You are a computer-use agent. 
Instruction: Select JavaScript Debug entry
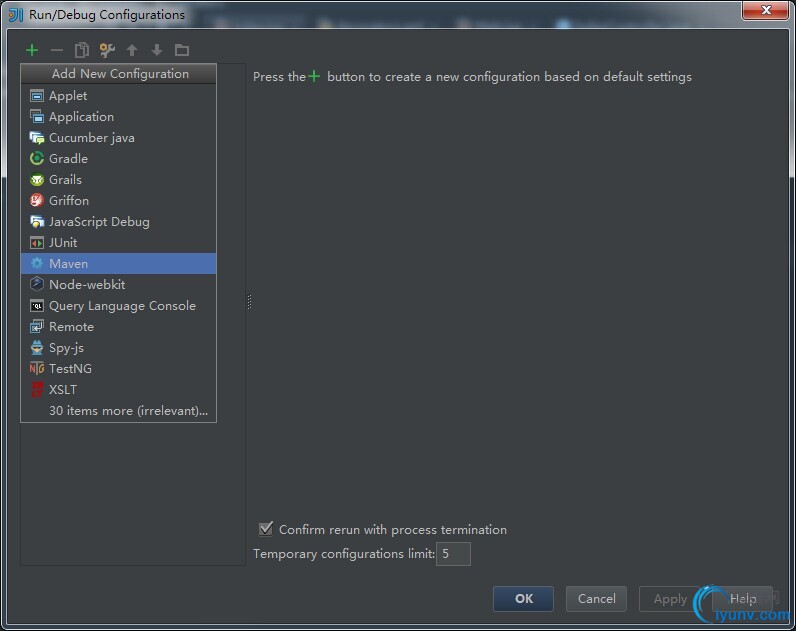pos(119,221)
